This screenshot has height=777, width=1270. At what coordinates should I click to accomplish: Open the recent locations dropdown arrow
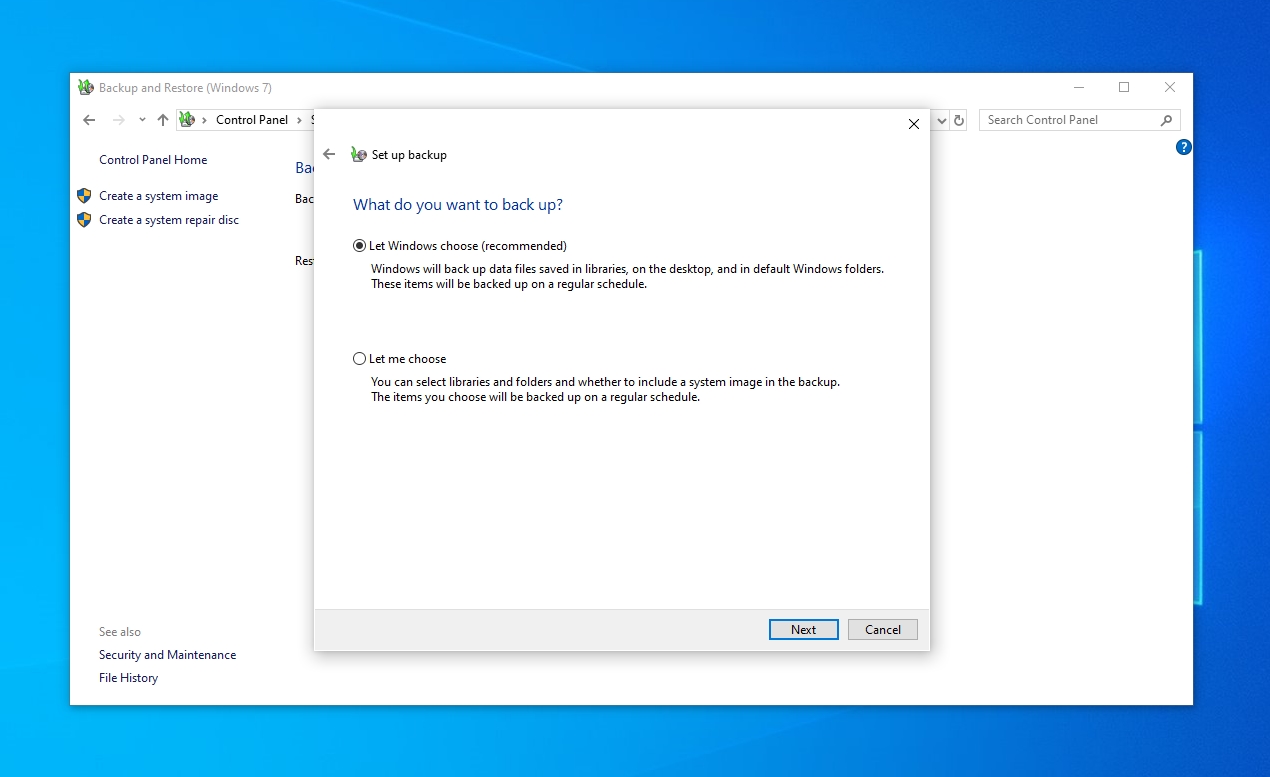tap(142, 120)
